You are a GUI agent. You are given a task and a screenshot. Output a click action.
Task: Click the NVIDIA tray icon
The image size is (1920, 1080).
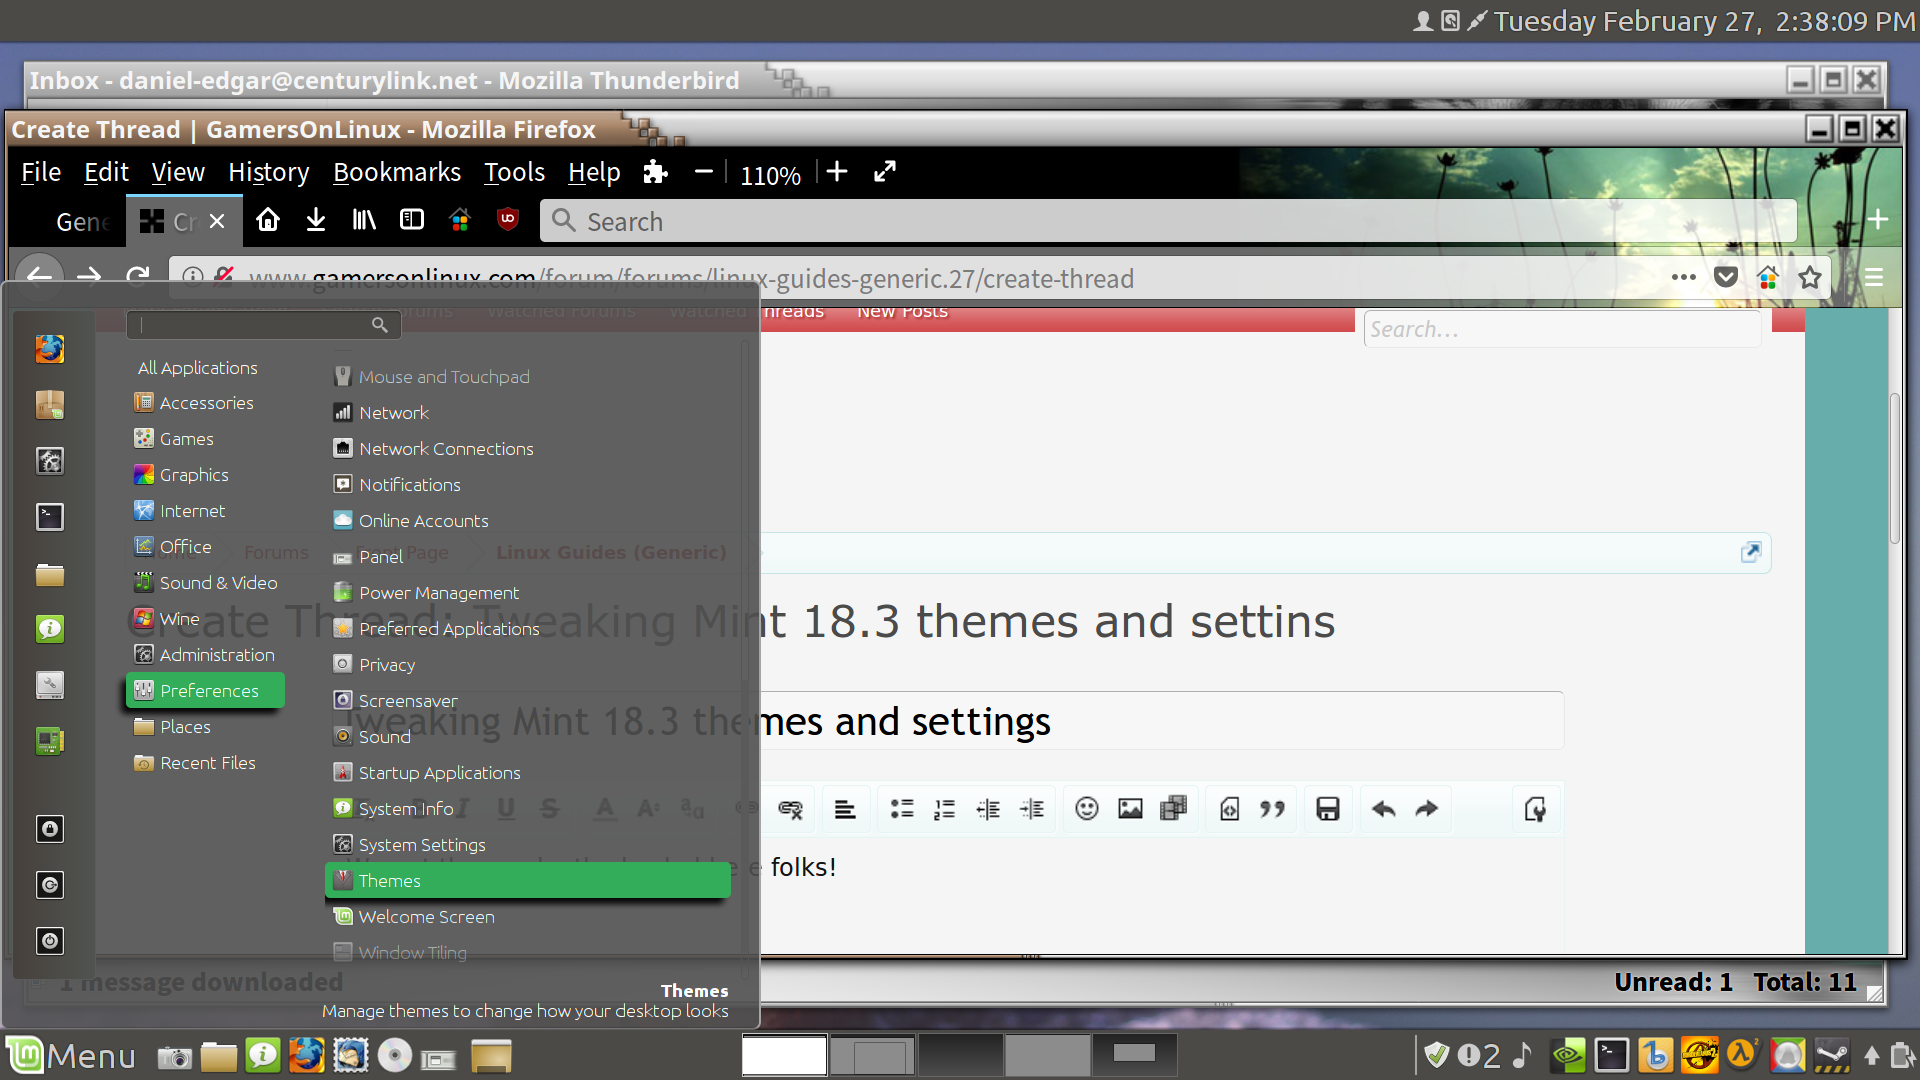coord(1568,1056)
